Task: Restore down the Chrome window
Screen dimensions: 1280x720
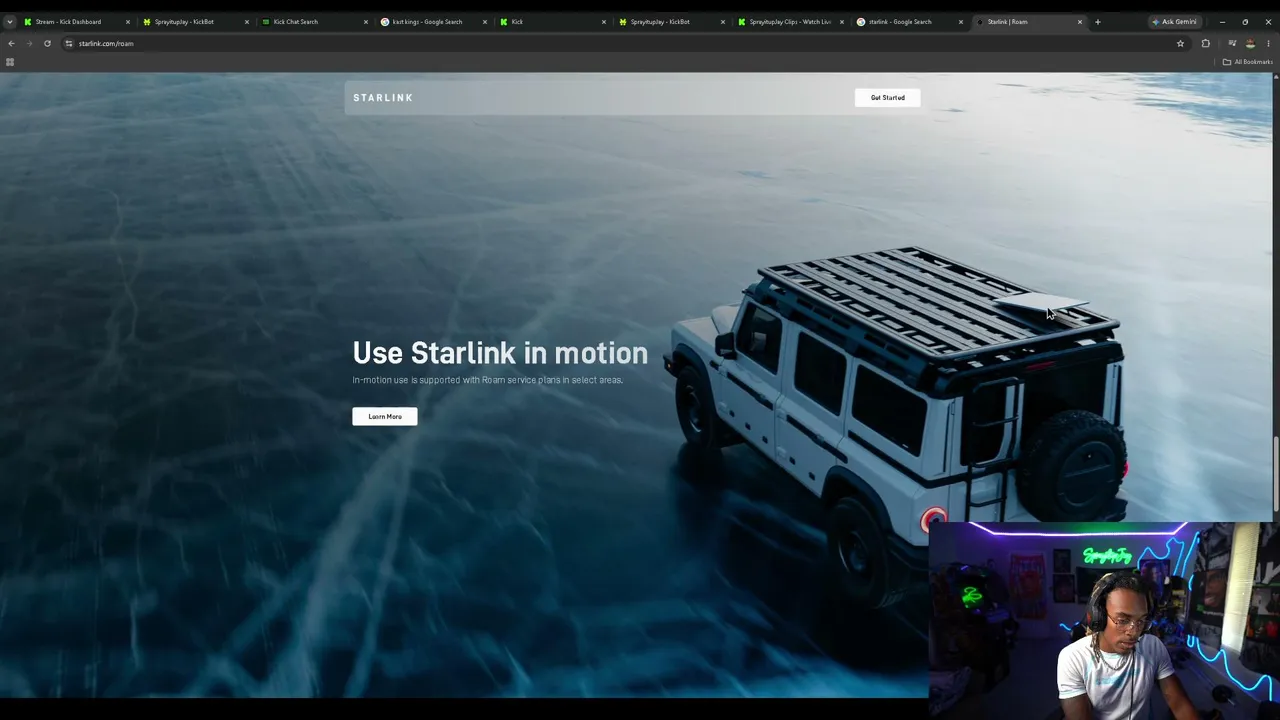Action: click(1245, 22)
